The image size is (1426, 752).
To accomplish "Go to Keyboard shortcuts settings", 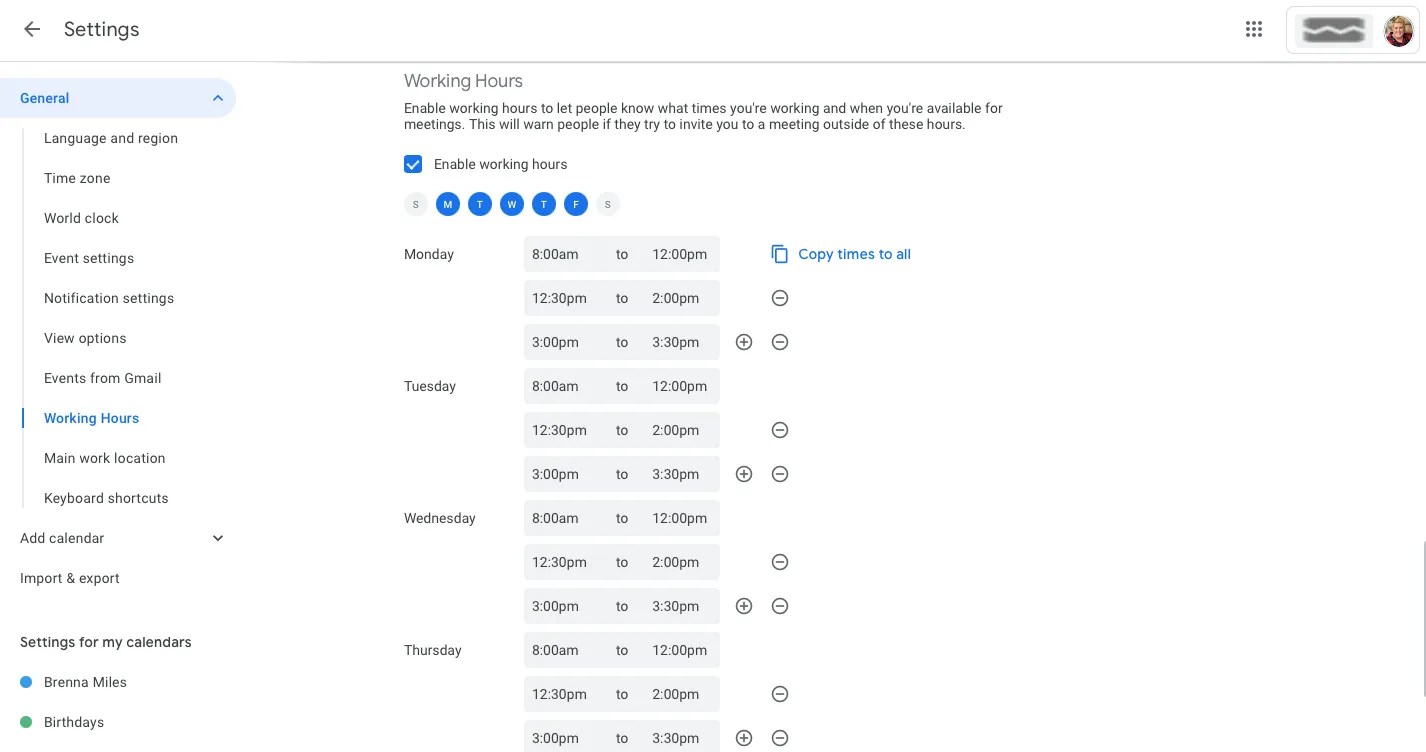I will [x=106, y=498].
